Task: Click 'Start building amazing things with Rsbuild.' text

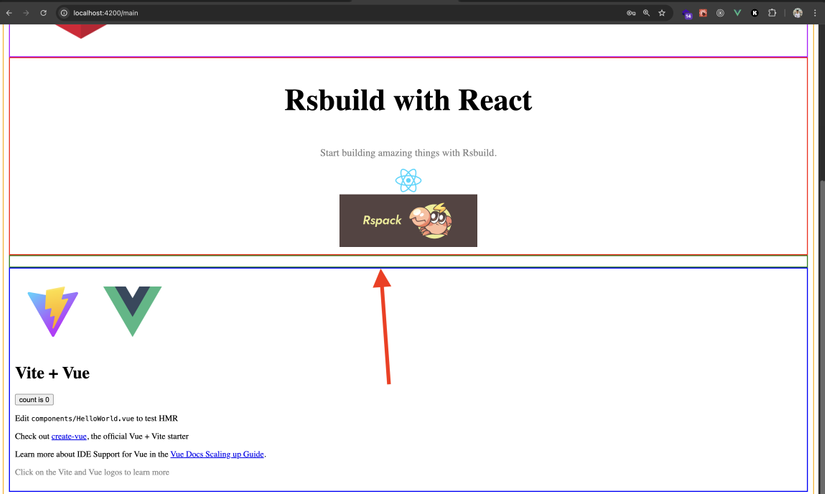Action: click(x=408, y=153)
